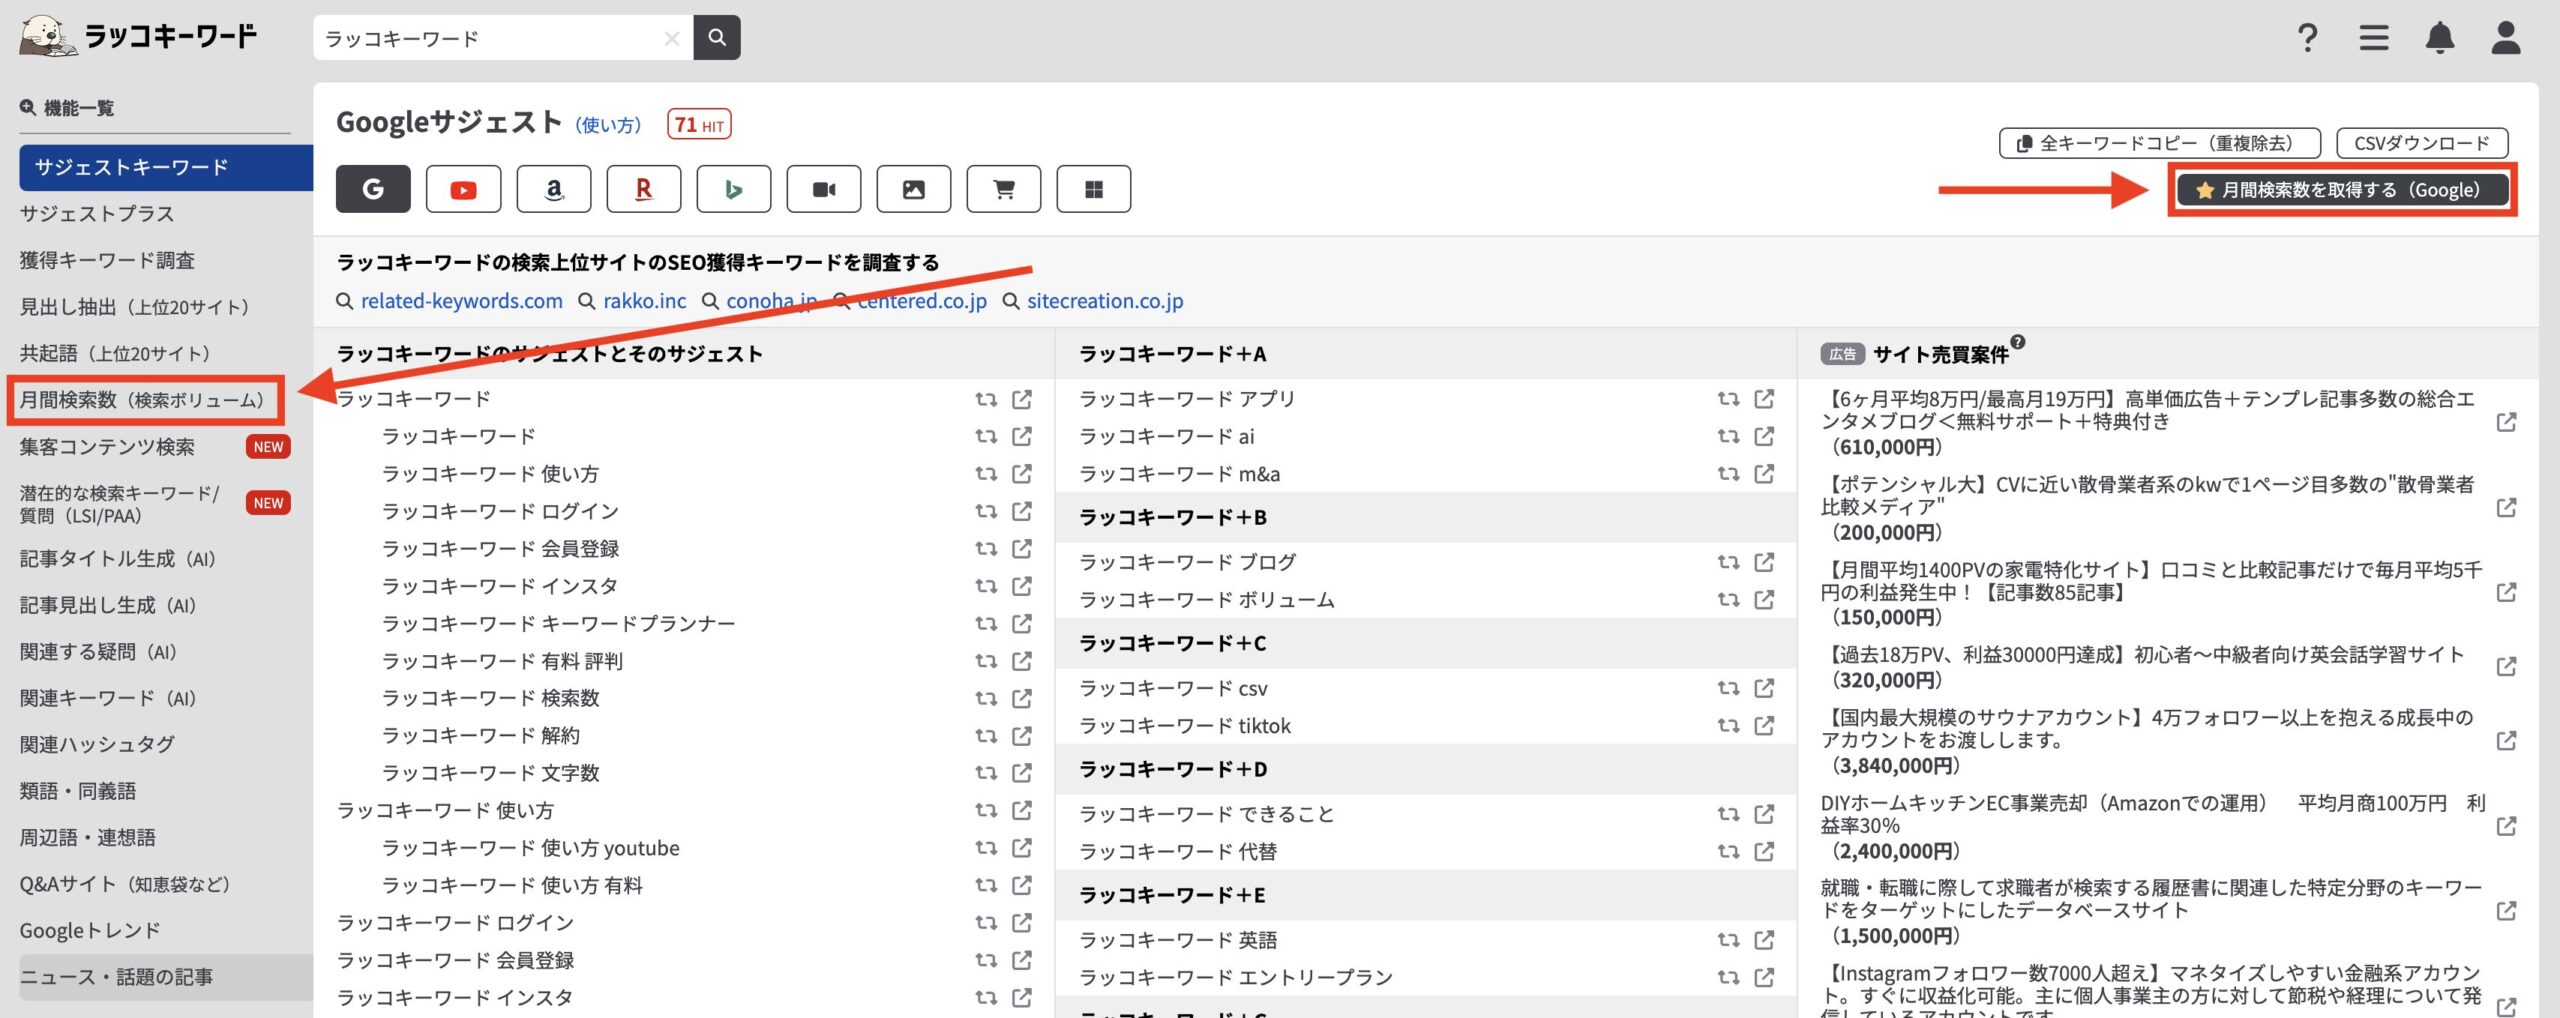Click ラッコキーワード キーワードプランナー text

[x=558, y=624]
